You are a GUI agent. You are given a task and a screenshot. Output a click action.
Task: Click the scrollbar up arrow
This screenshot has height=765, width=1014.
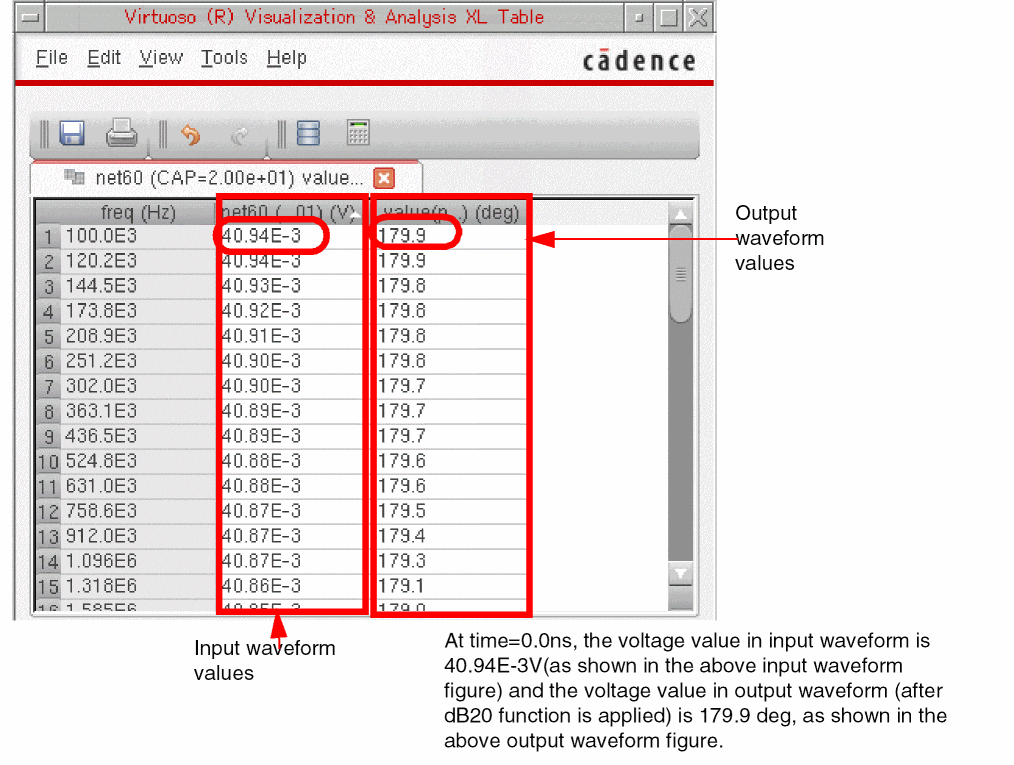click(x=680, y=214)
